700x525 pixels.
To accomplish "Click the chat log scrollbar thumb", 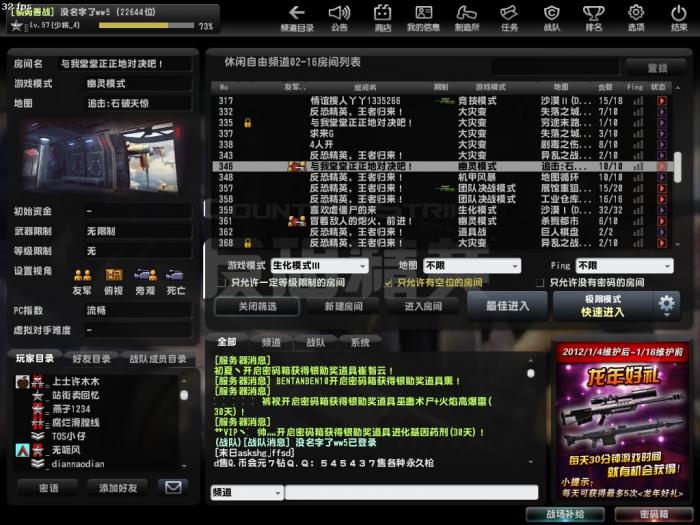I will pos(530,373).
